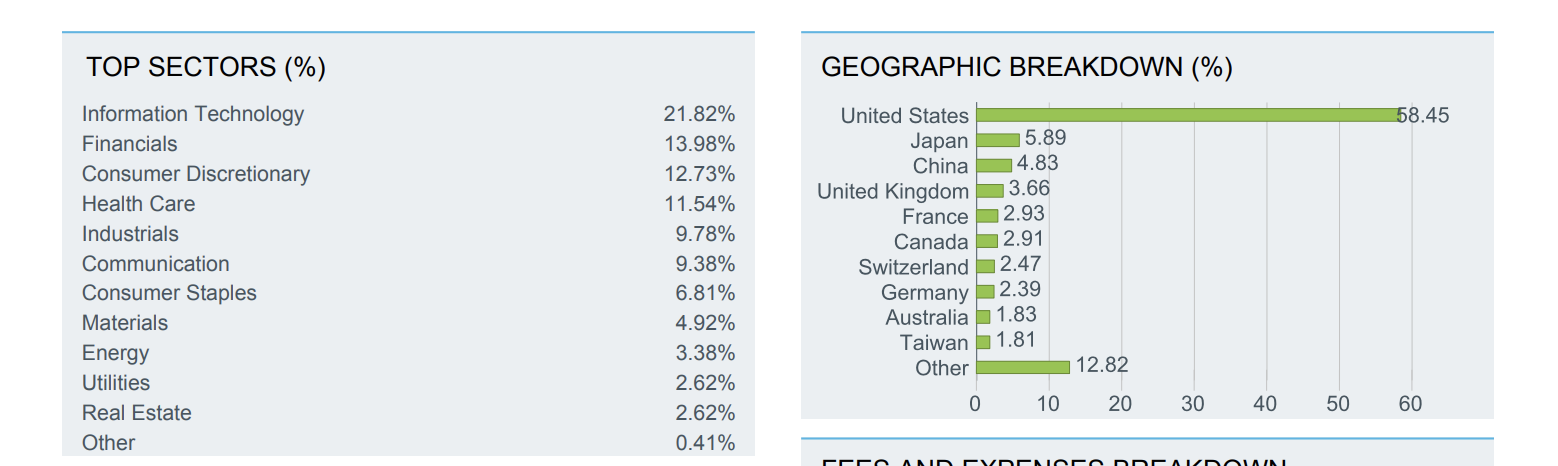Click the 60 tick on chart axis
Screen dimensions: 1558x466
click(1410, 404)
